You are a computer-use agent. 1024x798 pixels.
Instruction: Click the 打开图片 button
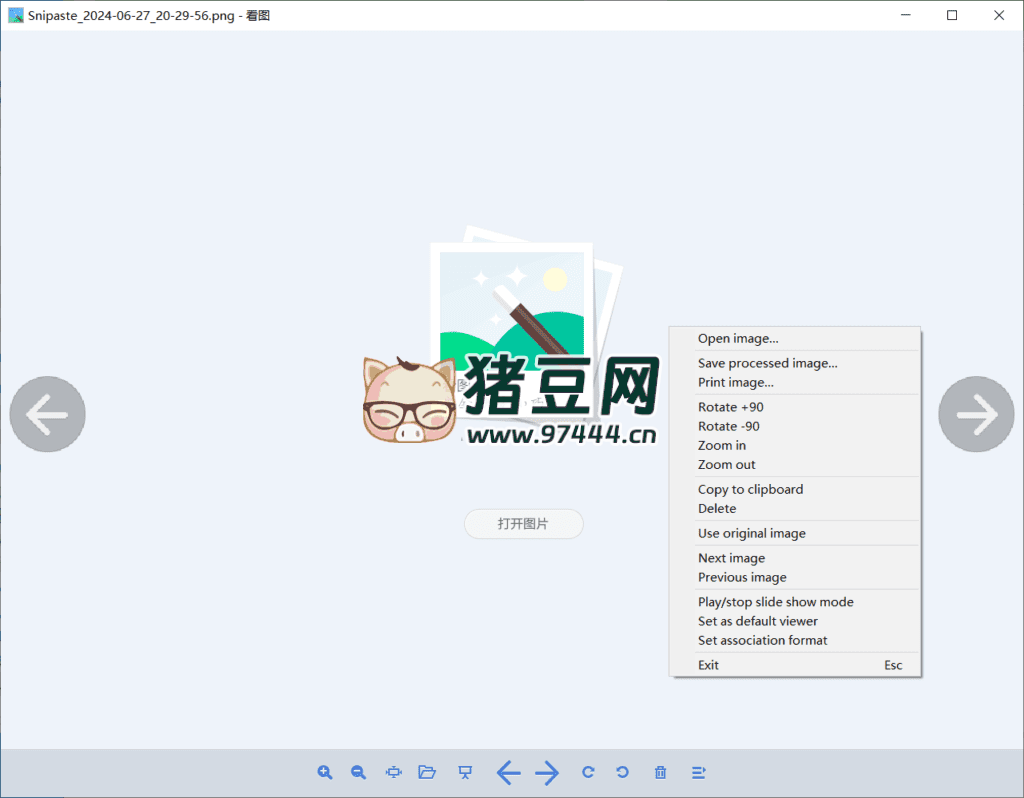(x=523, y=524)
